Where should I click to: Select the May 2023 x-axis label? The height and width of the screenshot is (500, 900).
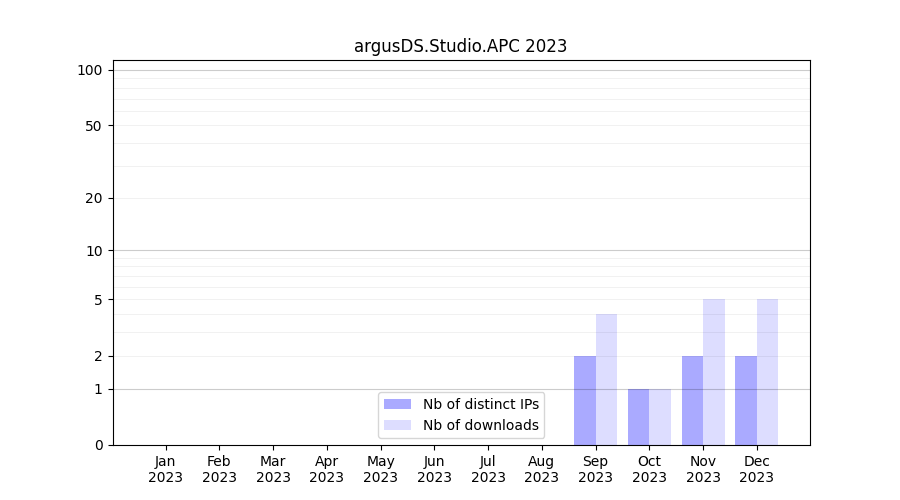pos(380,469)
